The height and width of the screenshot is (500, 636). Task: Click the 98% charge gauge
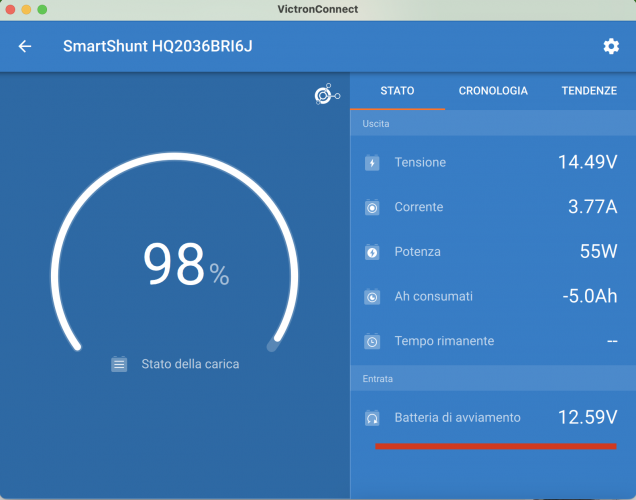click(175, 265)
